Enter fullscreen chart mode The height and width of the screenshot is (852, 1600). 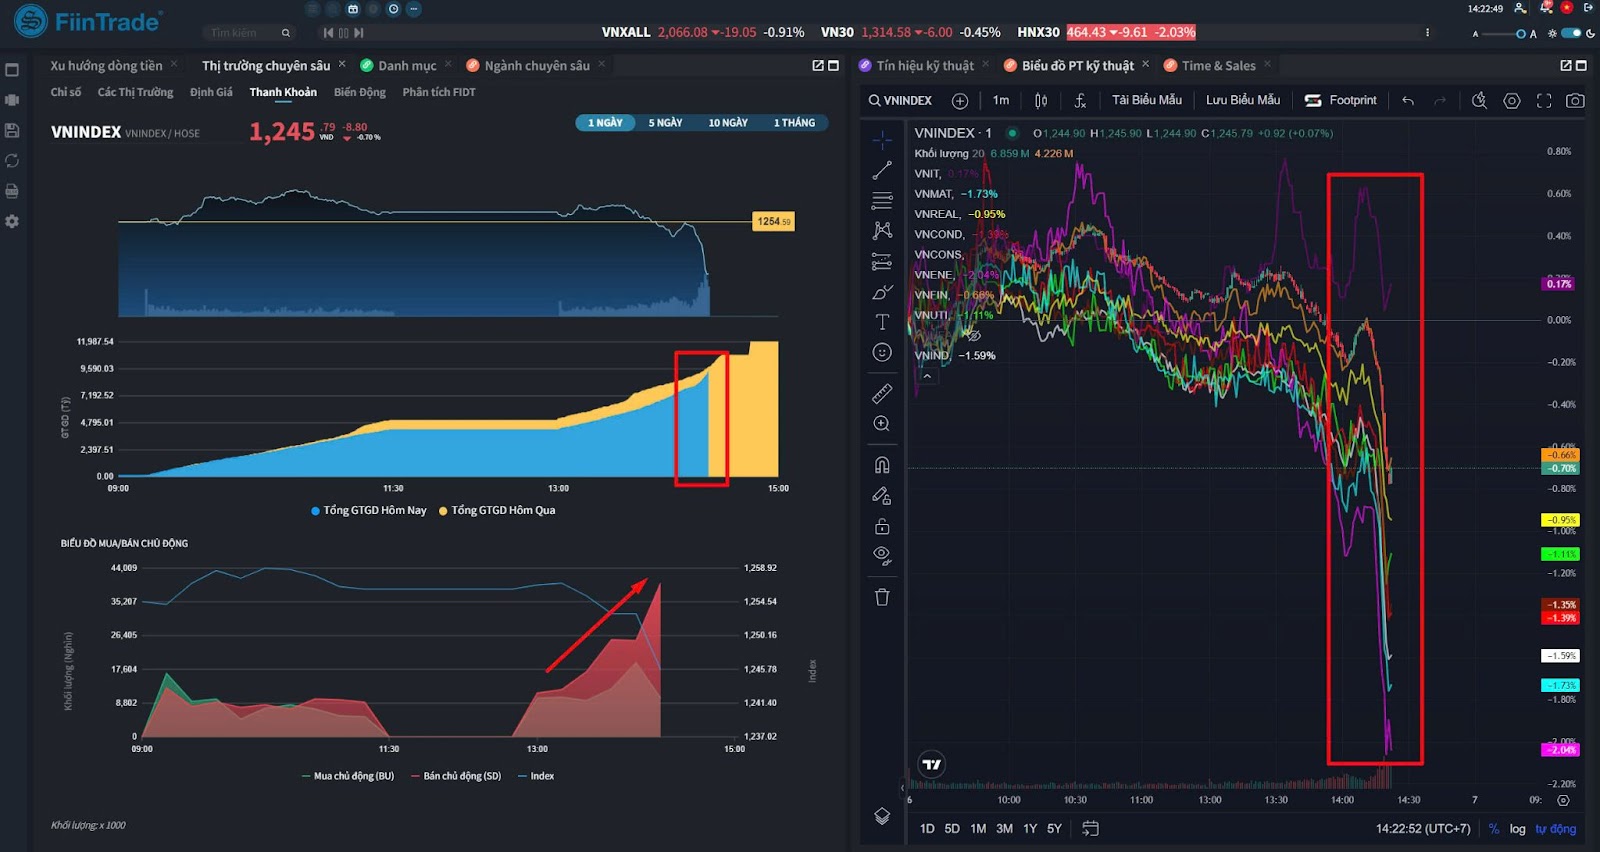1544,100
